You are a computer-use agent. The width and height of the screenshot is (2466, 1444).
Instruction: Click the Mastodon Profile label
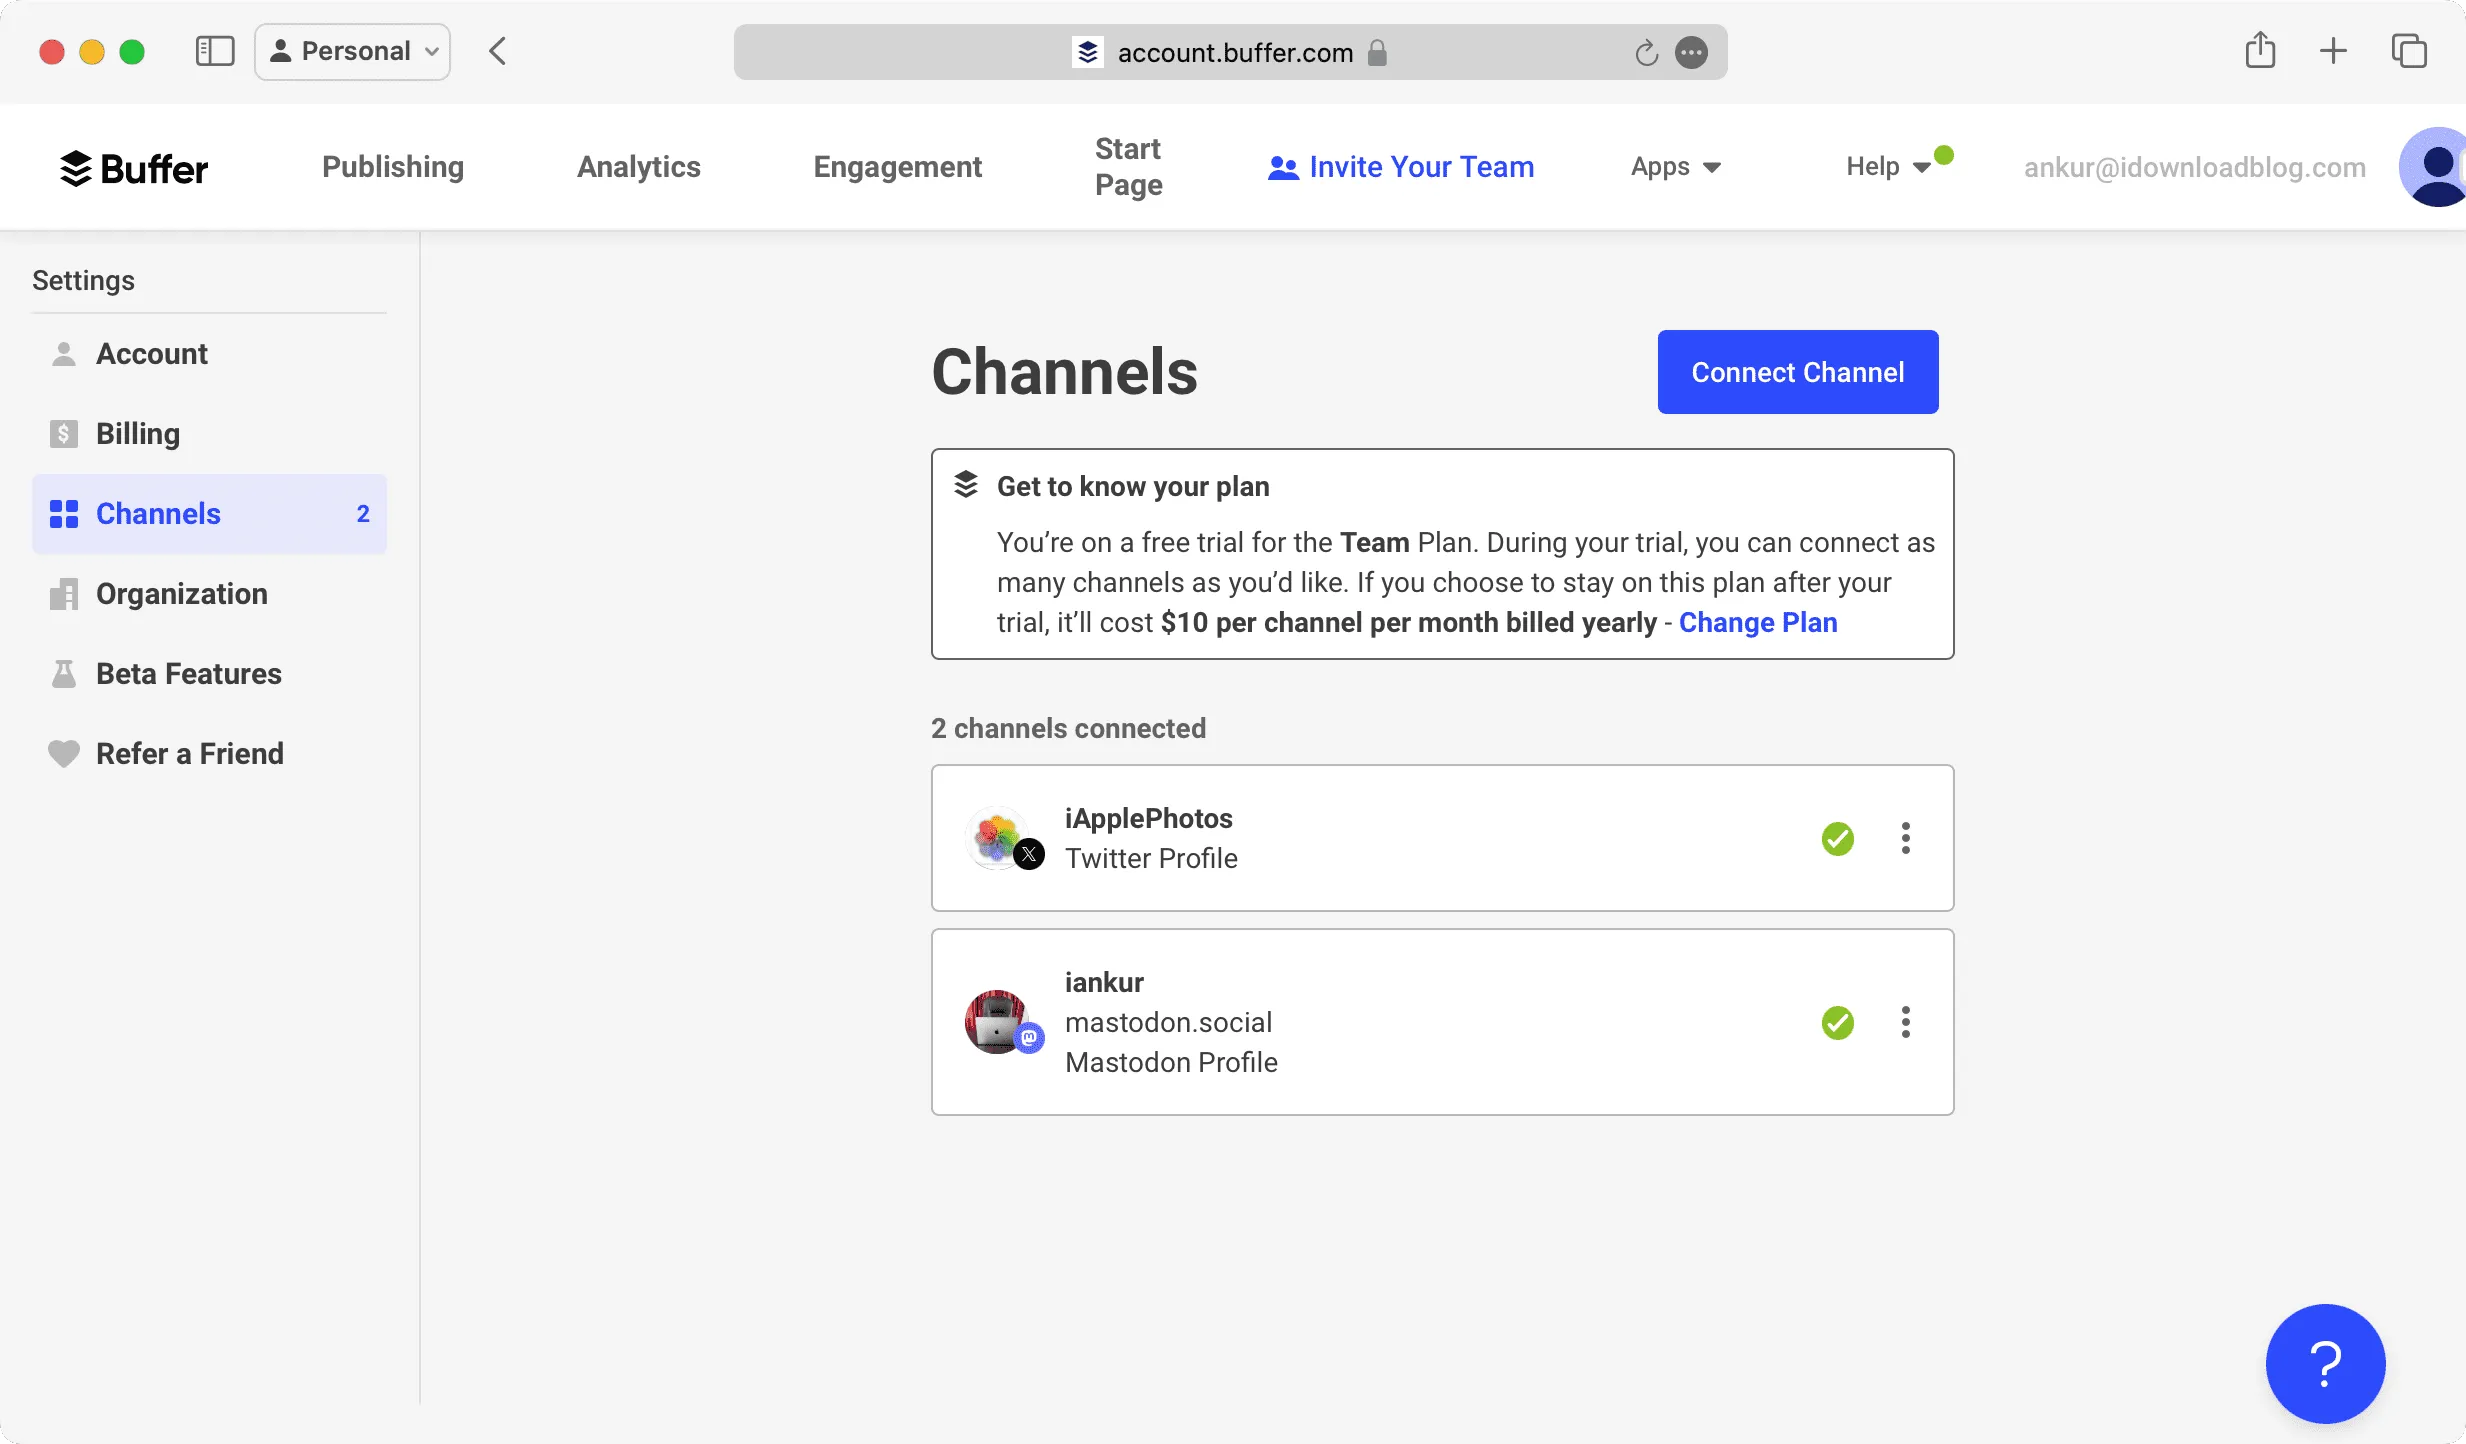[x=1171, y=1062]
